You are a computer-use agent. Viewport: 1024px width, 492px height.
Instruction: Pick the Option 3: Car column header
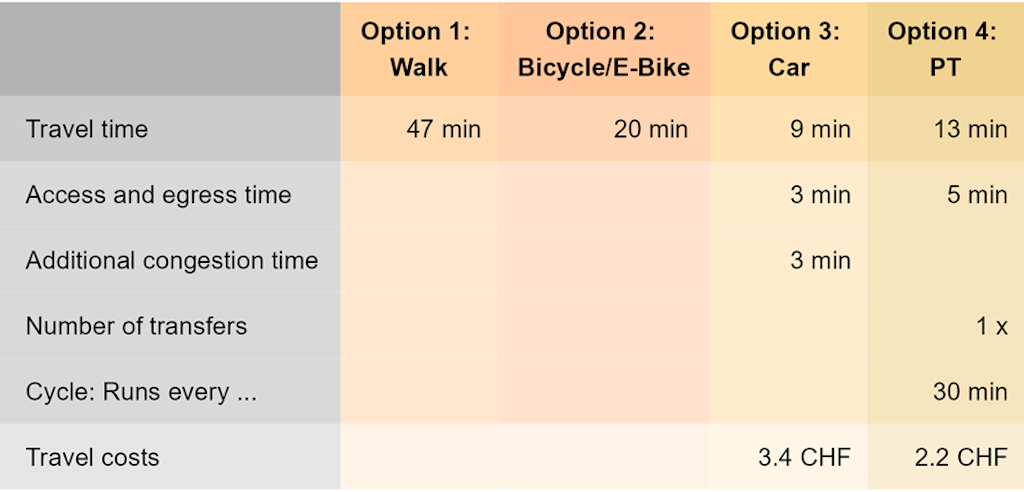[x=785, y=49]
